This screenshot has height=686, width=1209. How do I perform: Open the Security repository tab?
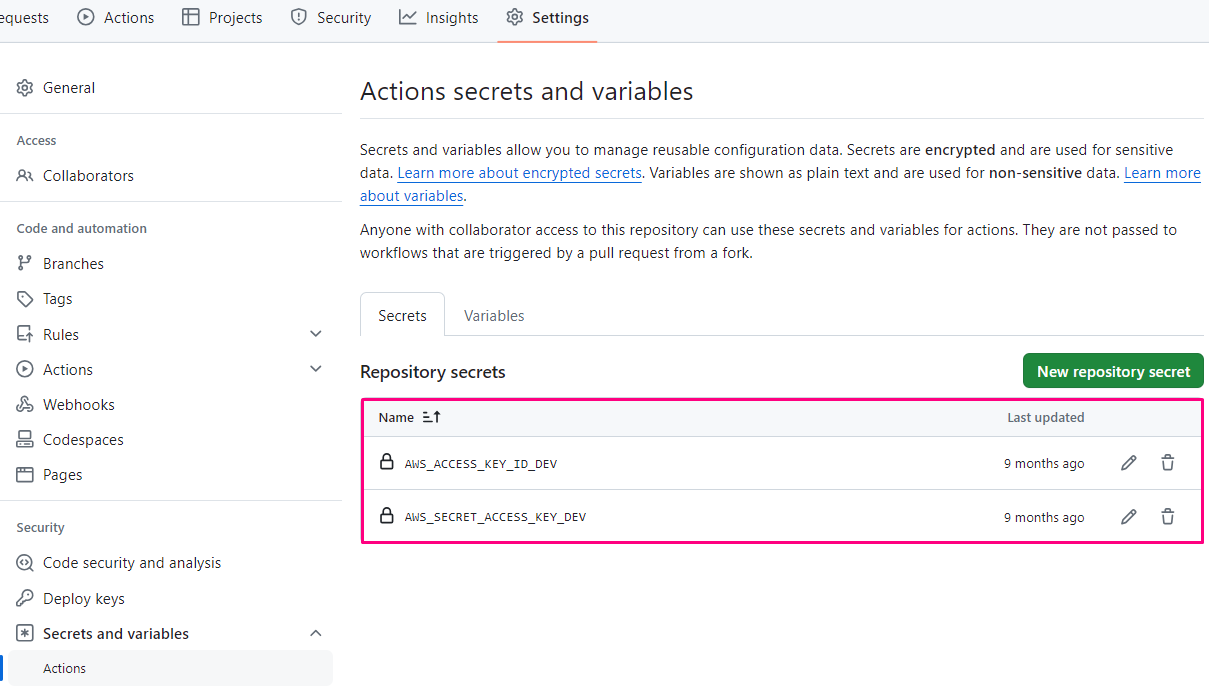(331, 18)
